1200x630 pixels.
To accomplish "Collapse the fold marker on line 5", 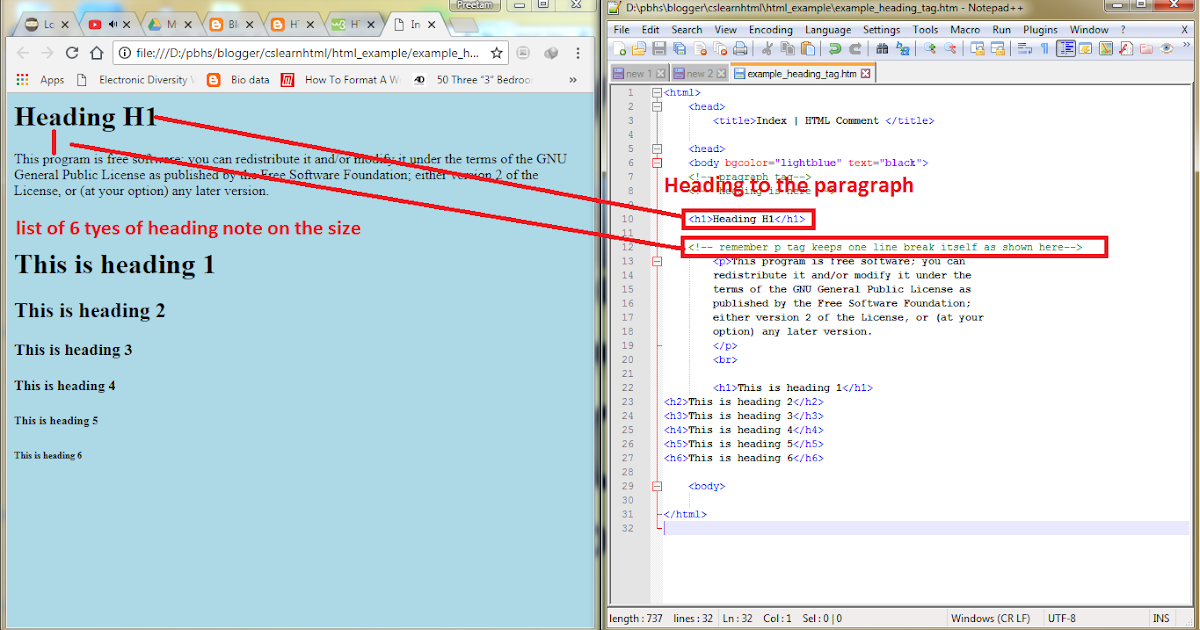I will (x=656, y=149).
